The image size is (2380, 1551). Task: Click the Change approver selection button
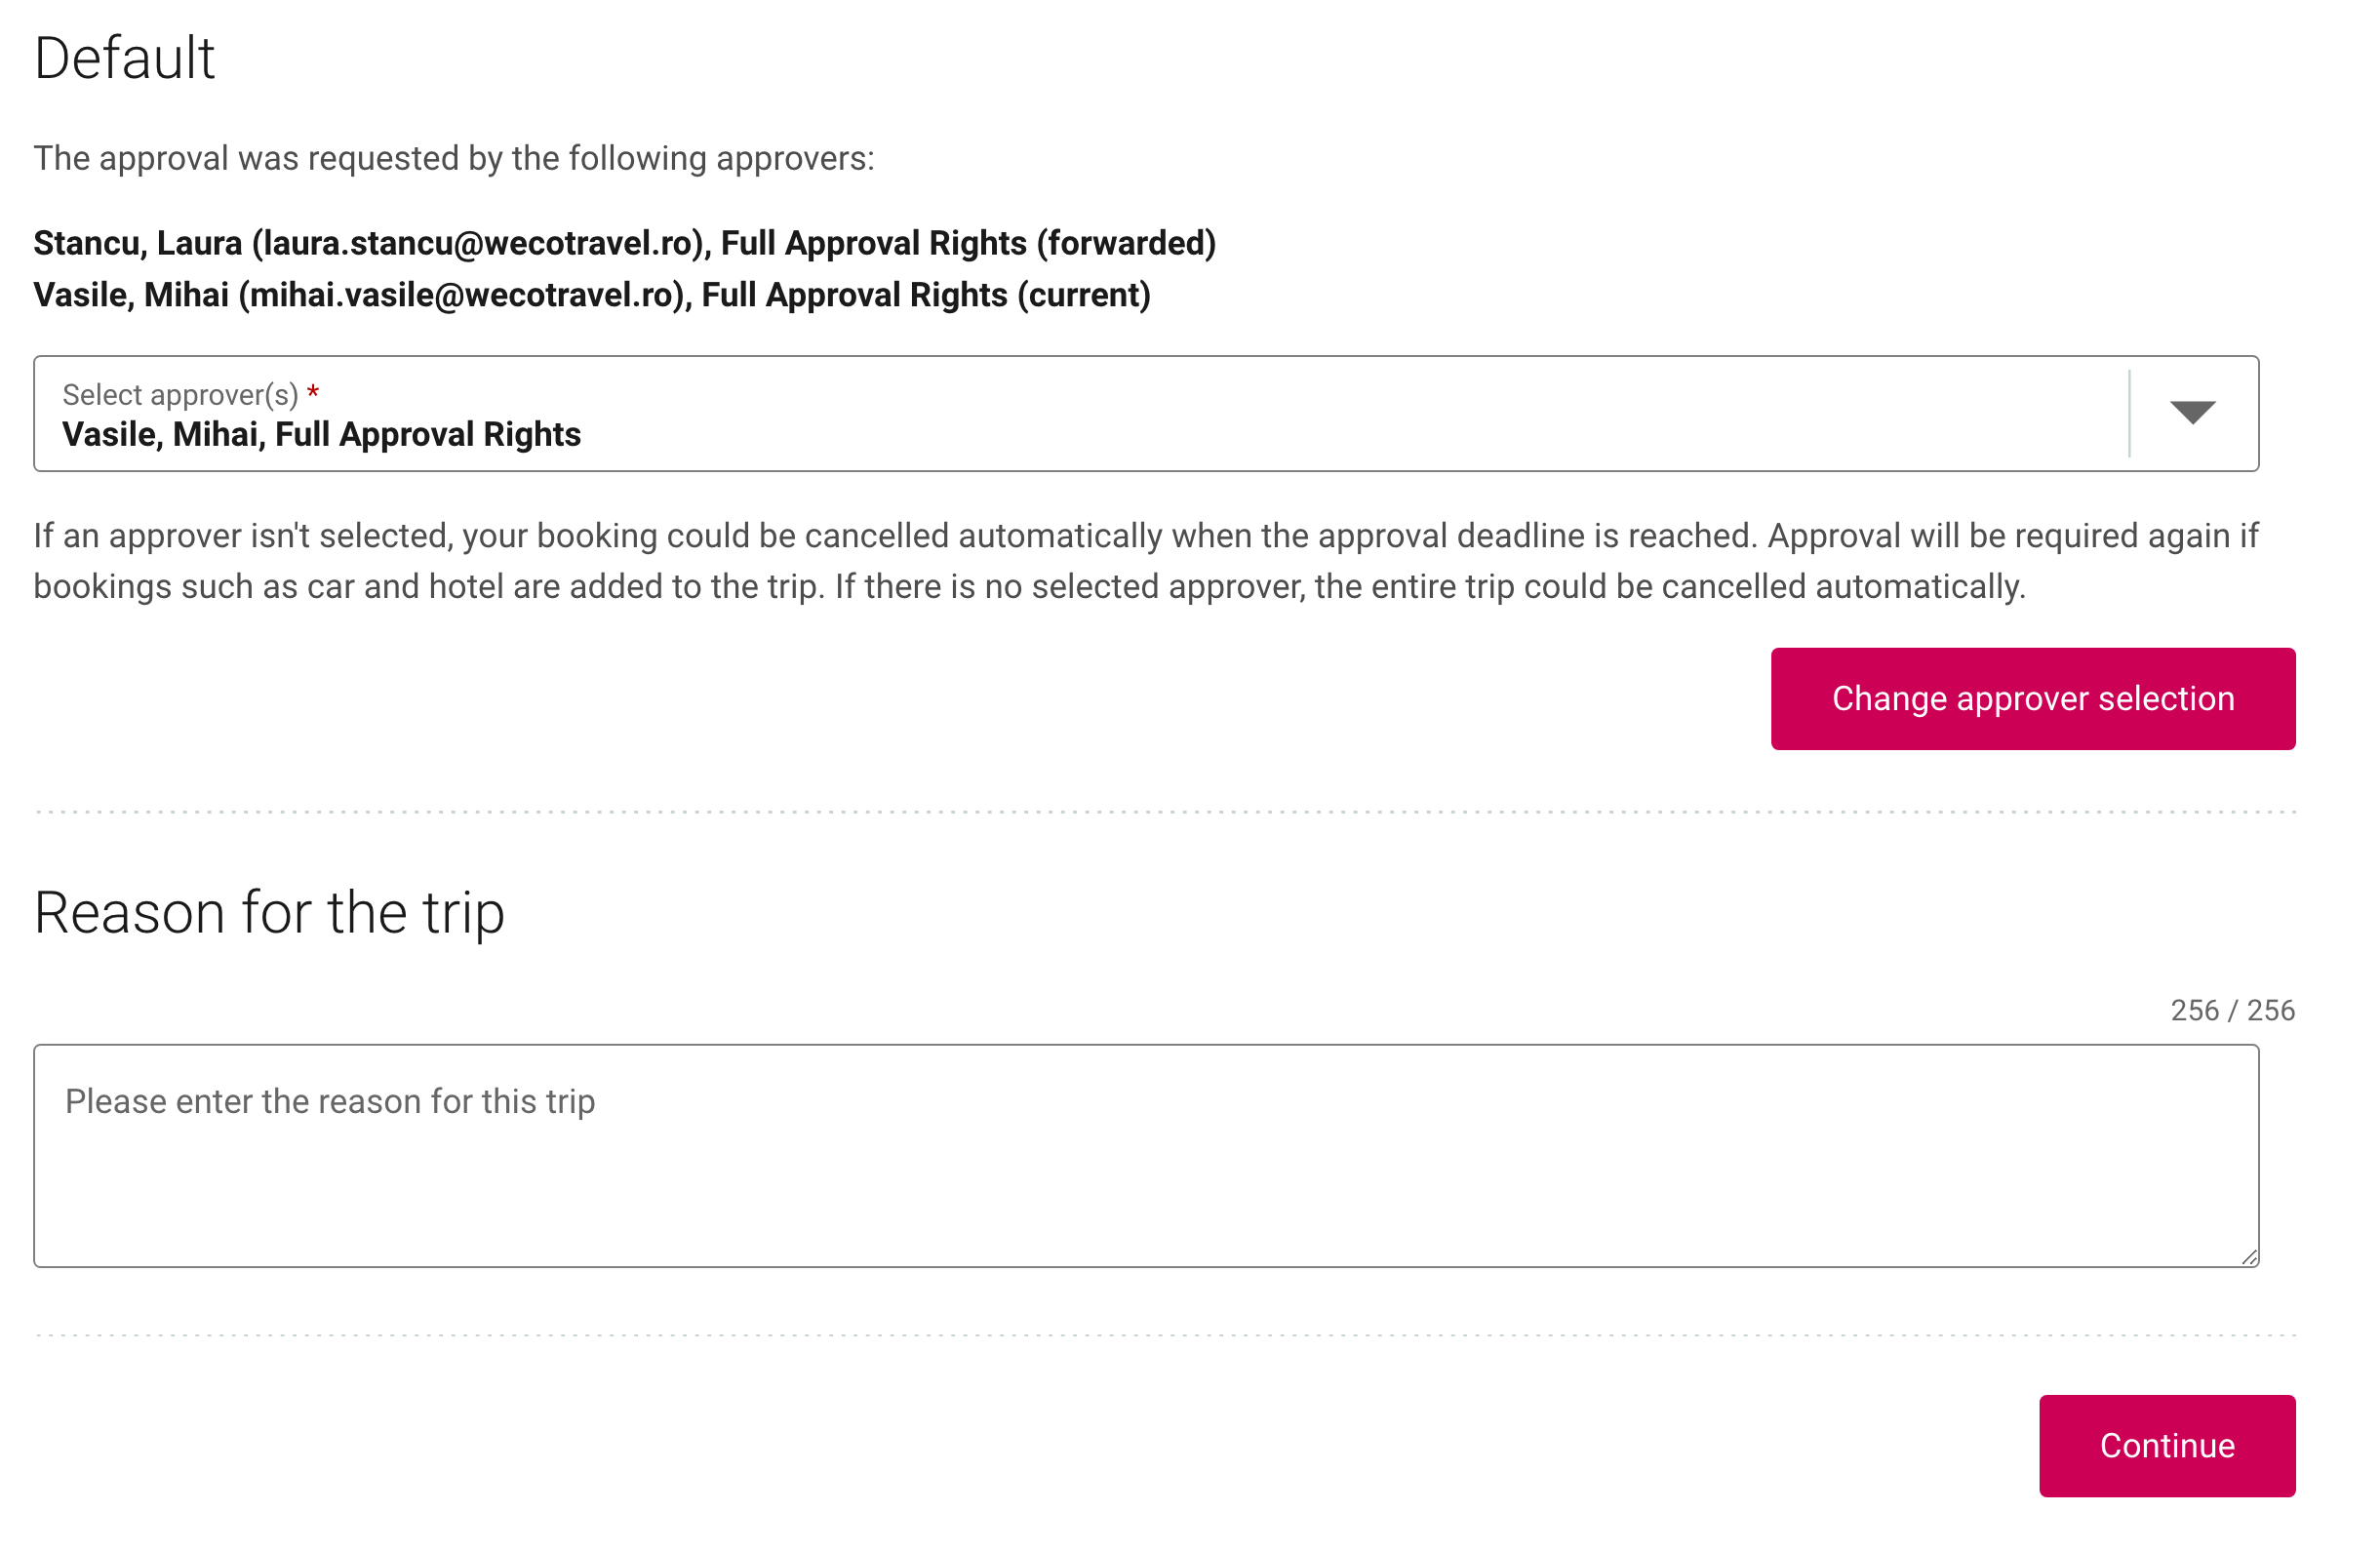pos(2032,698)
